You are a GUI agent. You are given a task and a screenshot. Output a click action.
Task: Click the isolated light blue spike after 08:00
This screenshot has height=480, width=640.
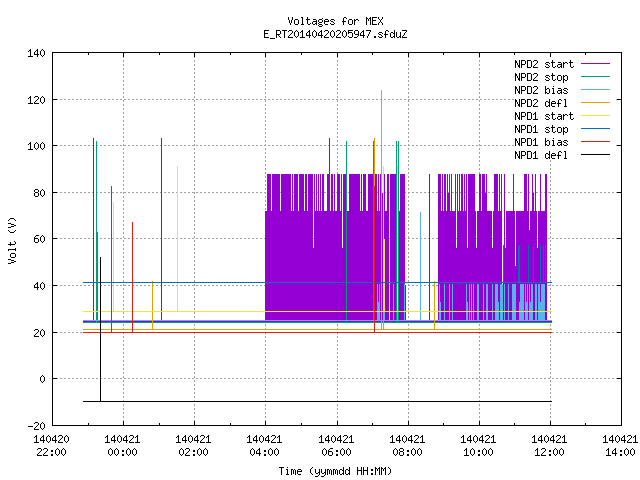tap(420, 266)
